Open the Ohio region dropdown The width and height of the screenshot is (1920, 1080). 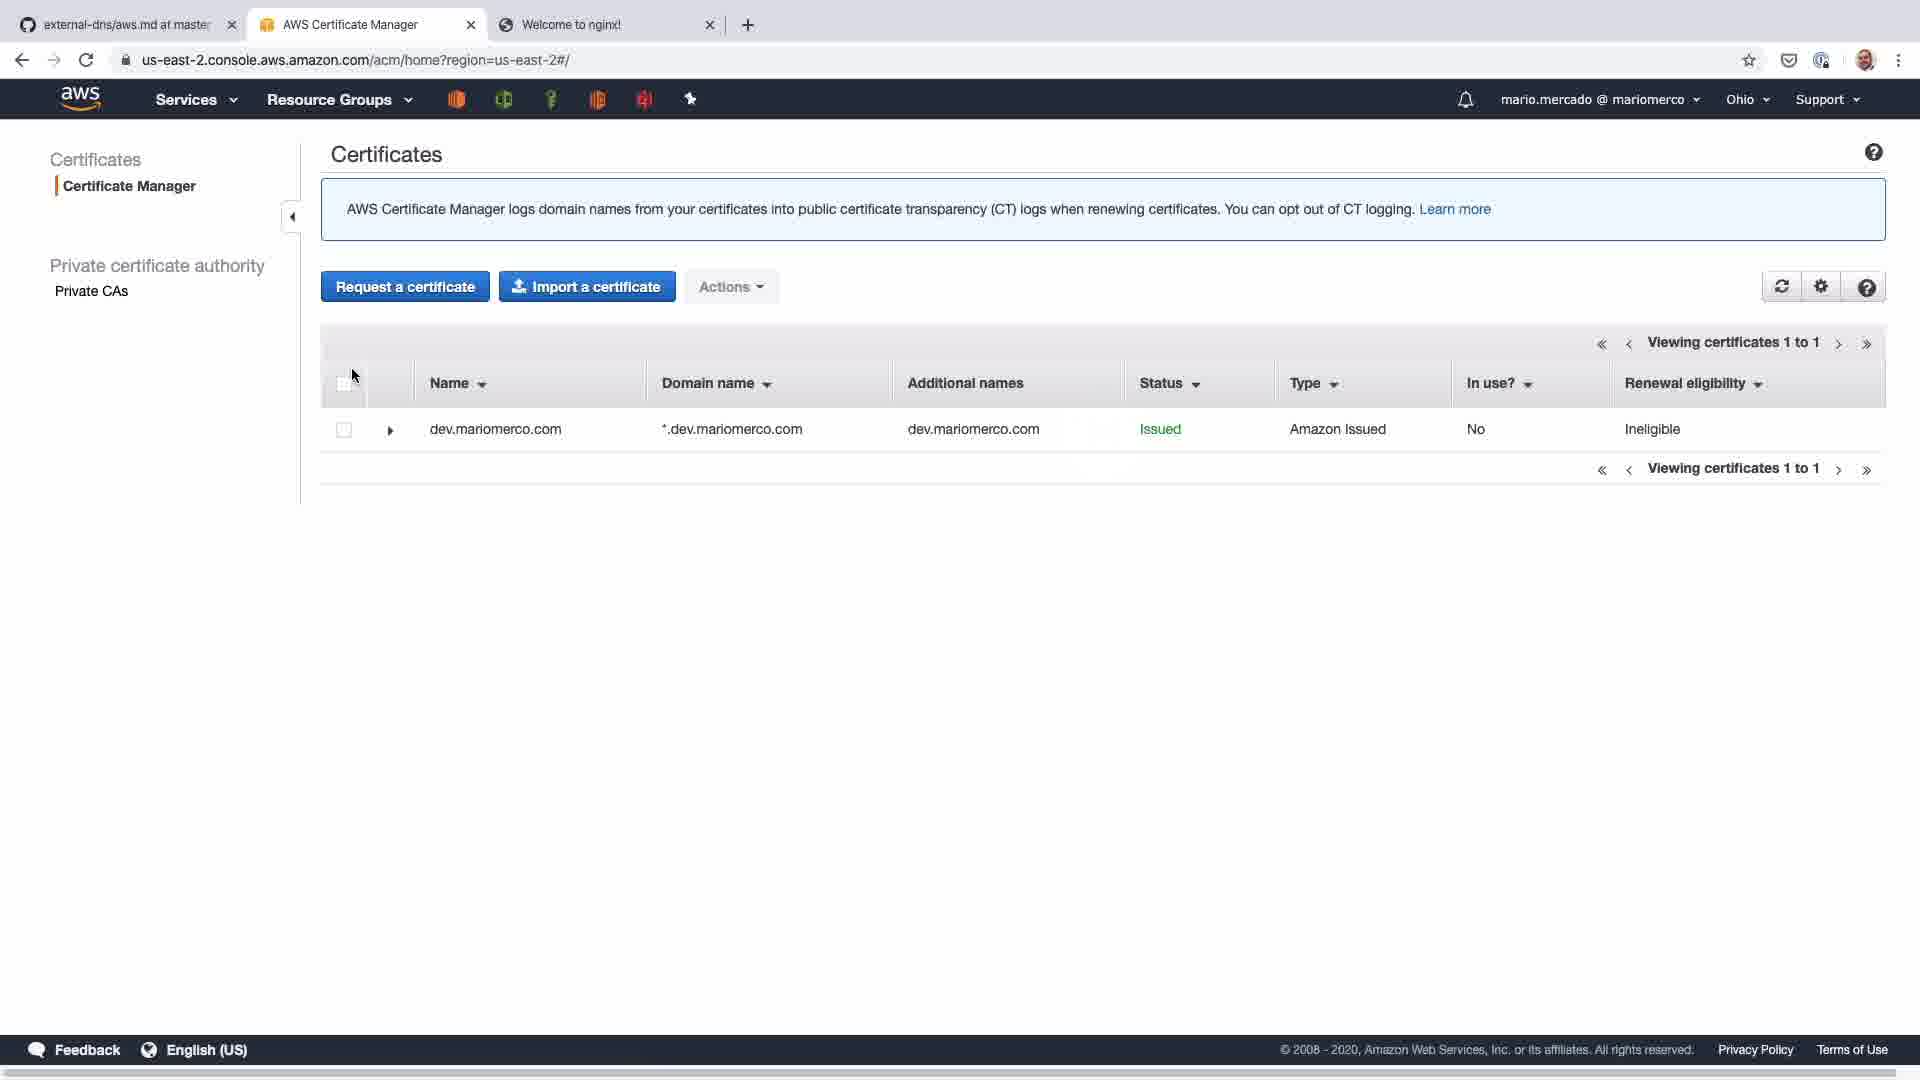click(x=1747, y=100)
